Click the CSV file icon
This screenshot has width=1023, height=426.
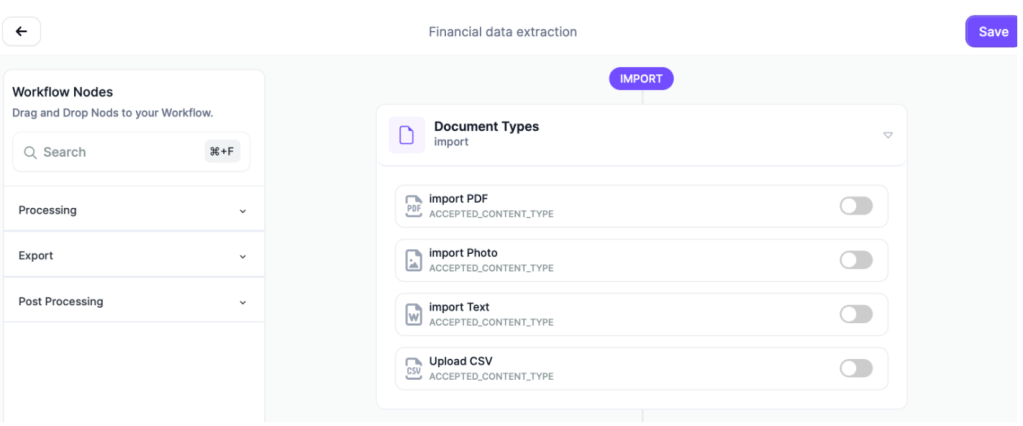(414, 369)
